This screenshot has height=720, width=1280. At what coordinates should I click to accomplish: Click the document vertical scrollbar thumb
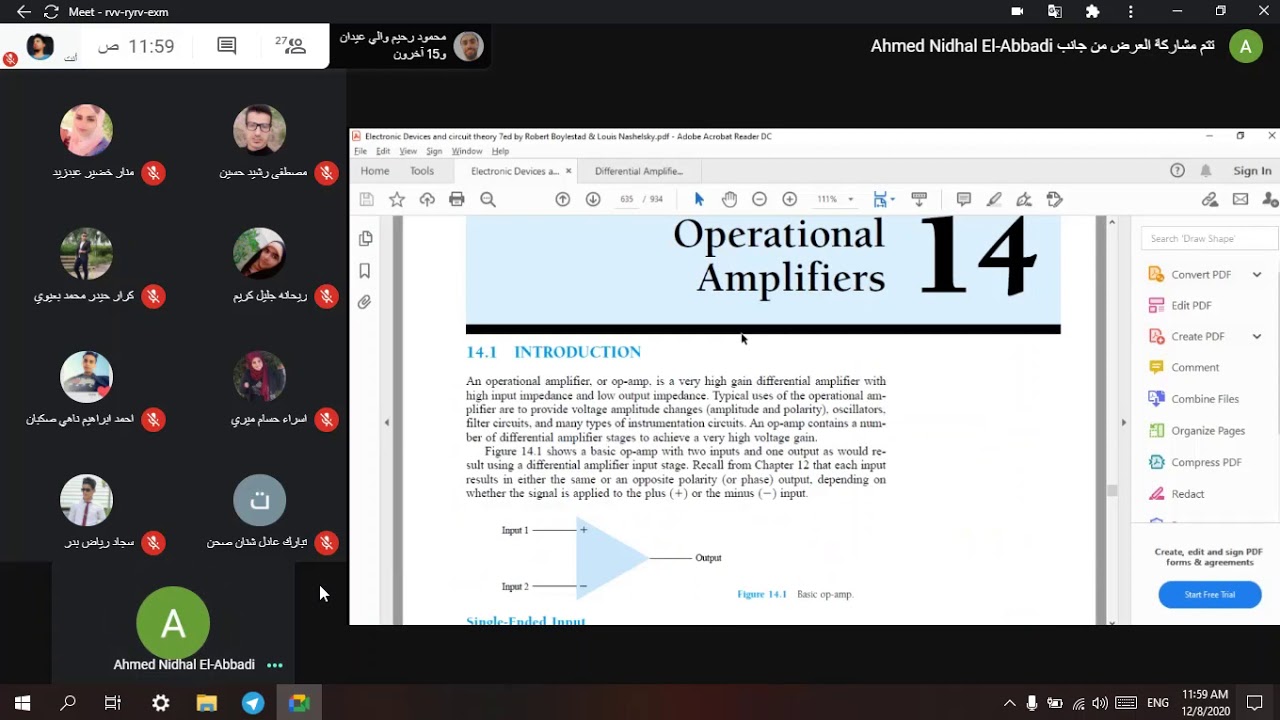pyautogui.click(x=1112, y=490)
